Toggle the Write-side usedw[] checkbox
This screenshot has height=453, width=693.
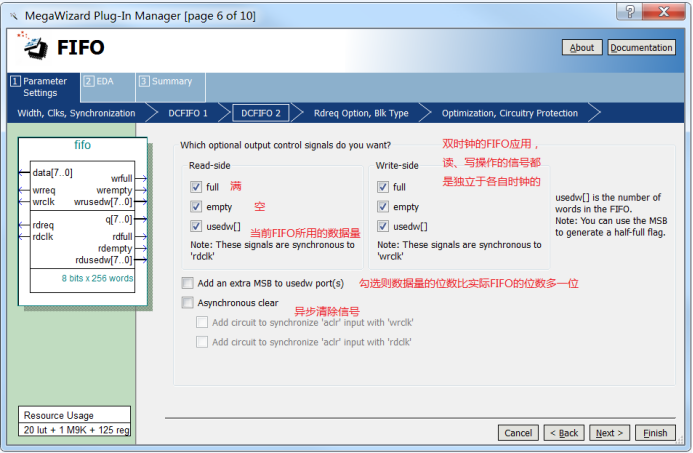[383, 226]
